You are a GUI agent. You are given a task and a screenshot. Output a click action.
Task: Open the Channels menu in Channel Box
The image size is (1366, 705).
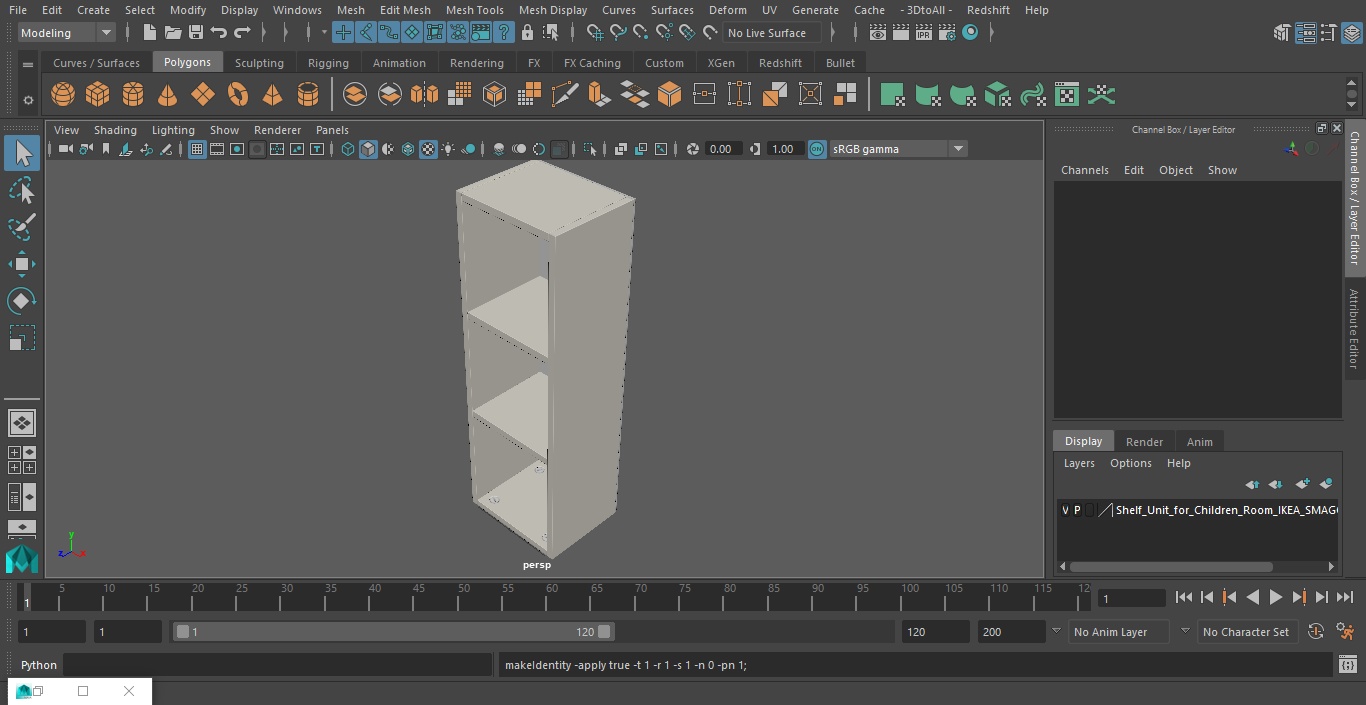click(1085, 170)
